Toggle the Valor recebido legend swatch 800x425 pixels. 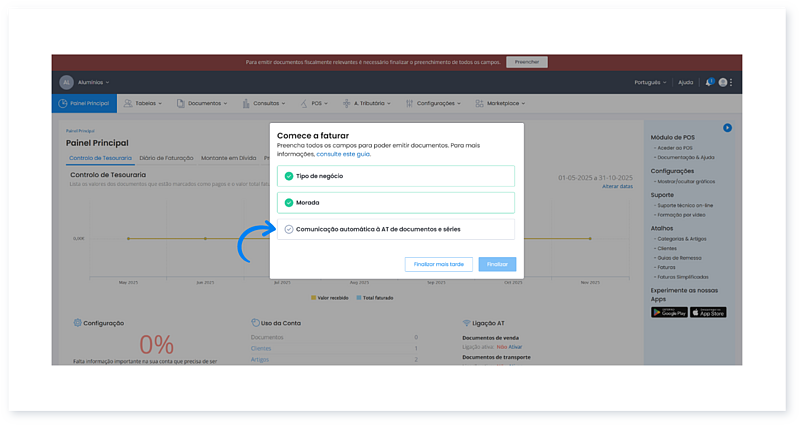pyautogui.click(x=314, y=298)
